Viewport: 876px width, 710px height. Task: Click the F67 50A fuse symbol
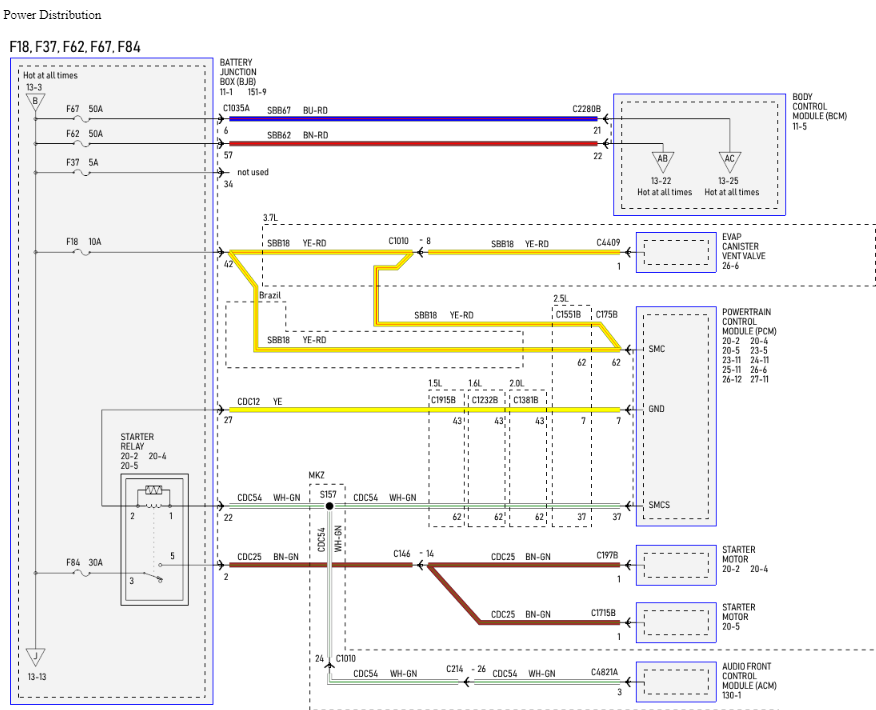[82, 119]
